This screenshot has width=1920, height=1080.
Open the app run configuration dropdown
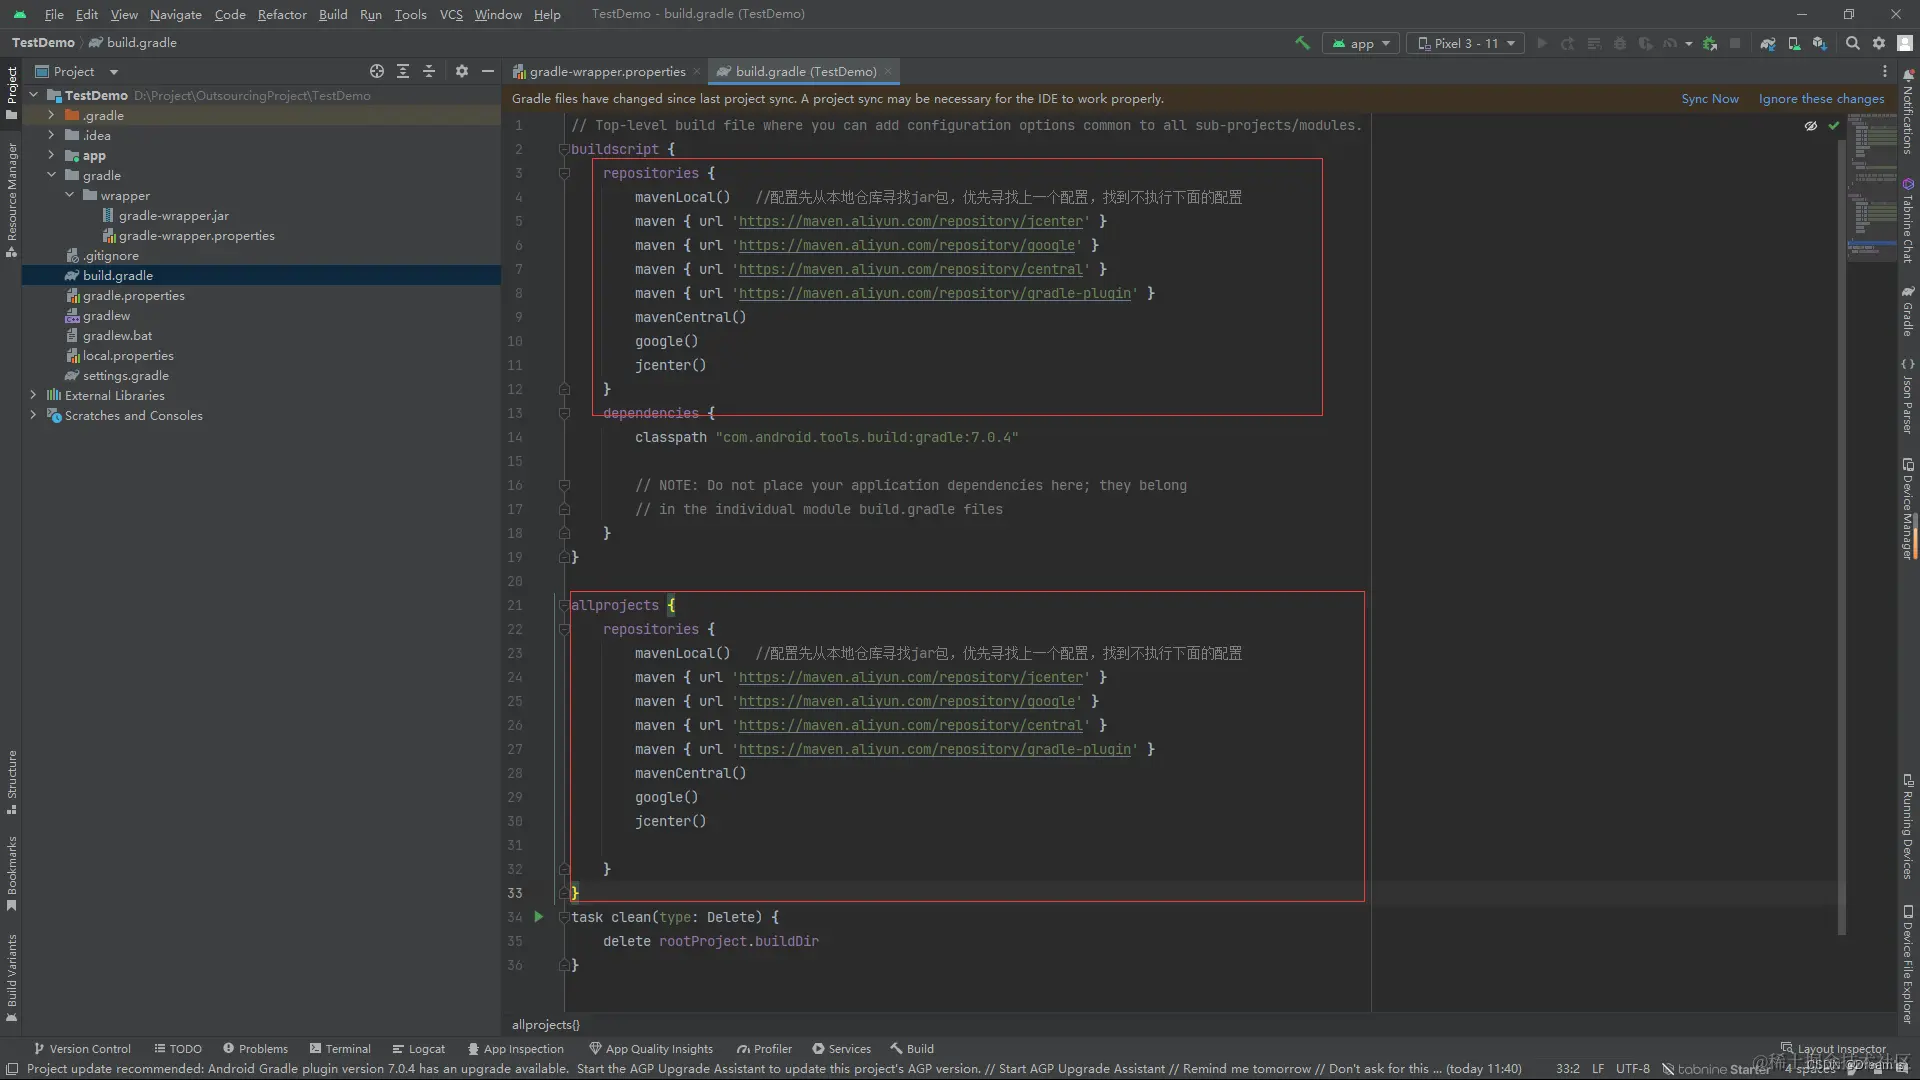point(1361,43)
